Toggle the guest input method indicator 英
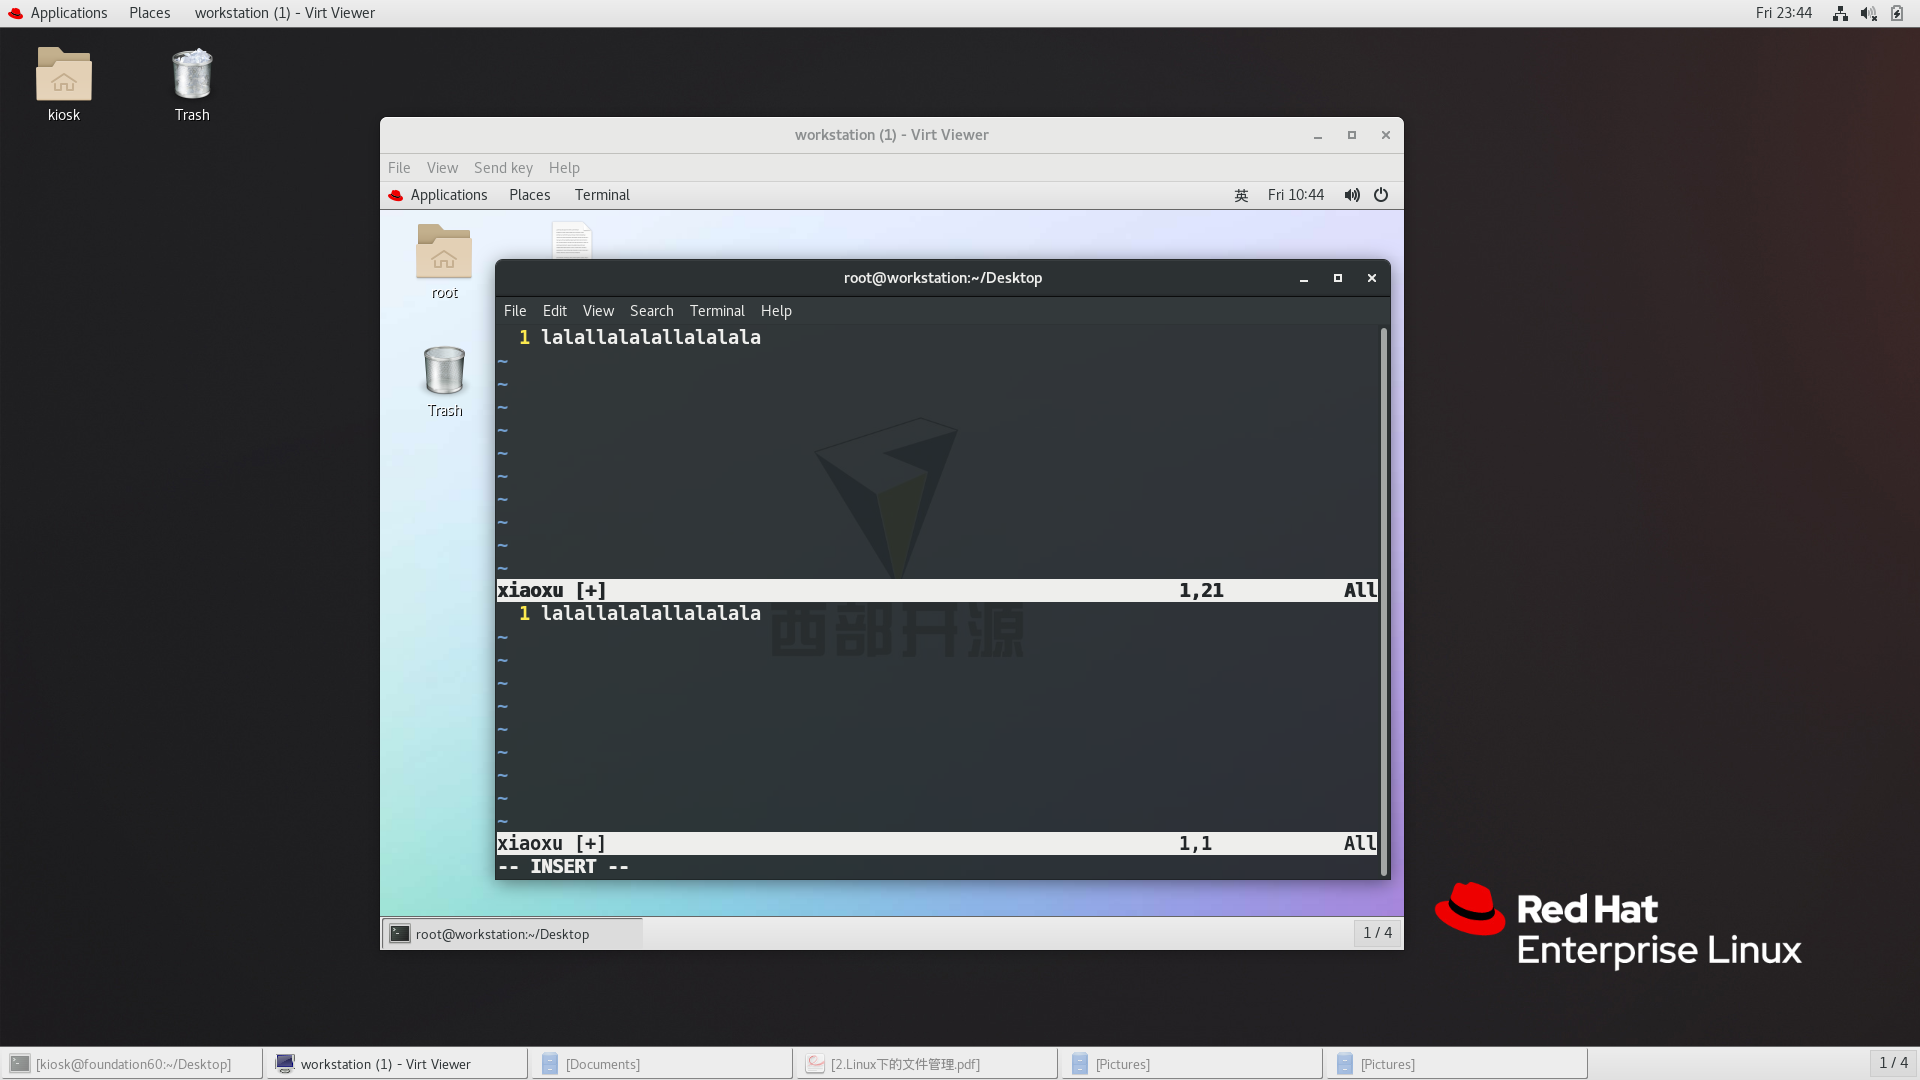This screenshot has width=1920, height=1080. tap(1241, 195)
